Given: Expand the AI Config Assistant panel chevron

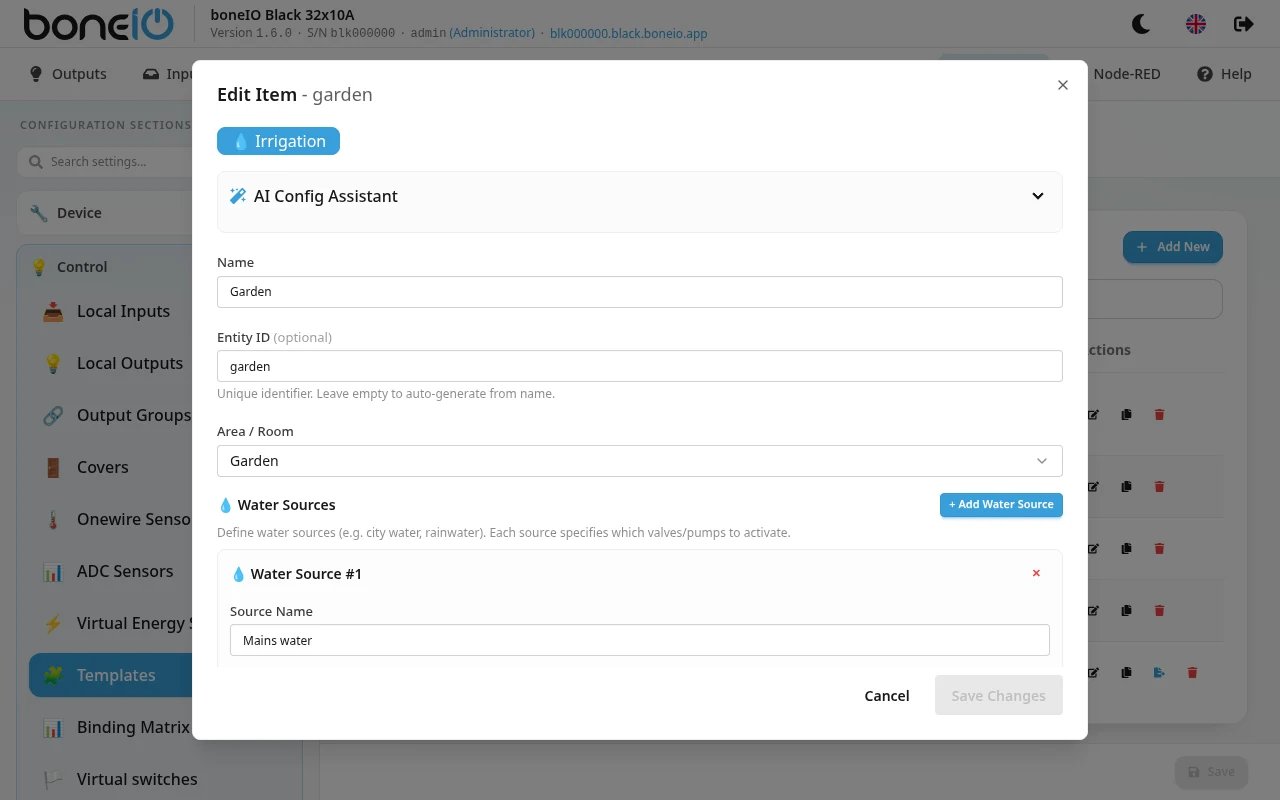Looking at the screenshot, I should pos(1038,196).
